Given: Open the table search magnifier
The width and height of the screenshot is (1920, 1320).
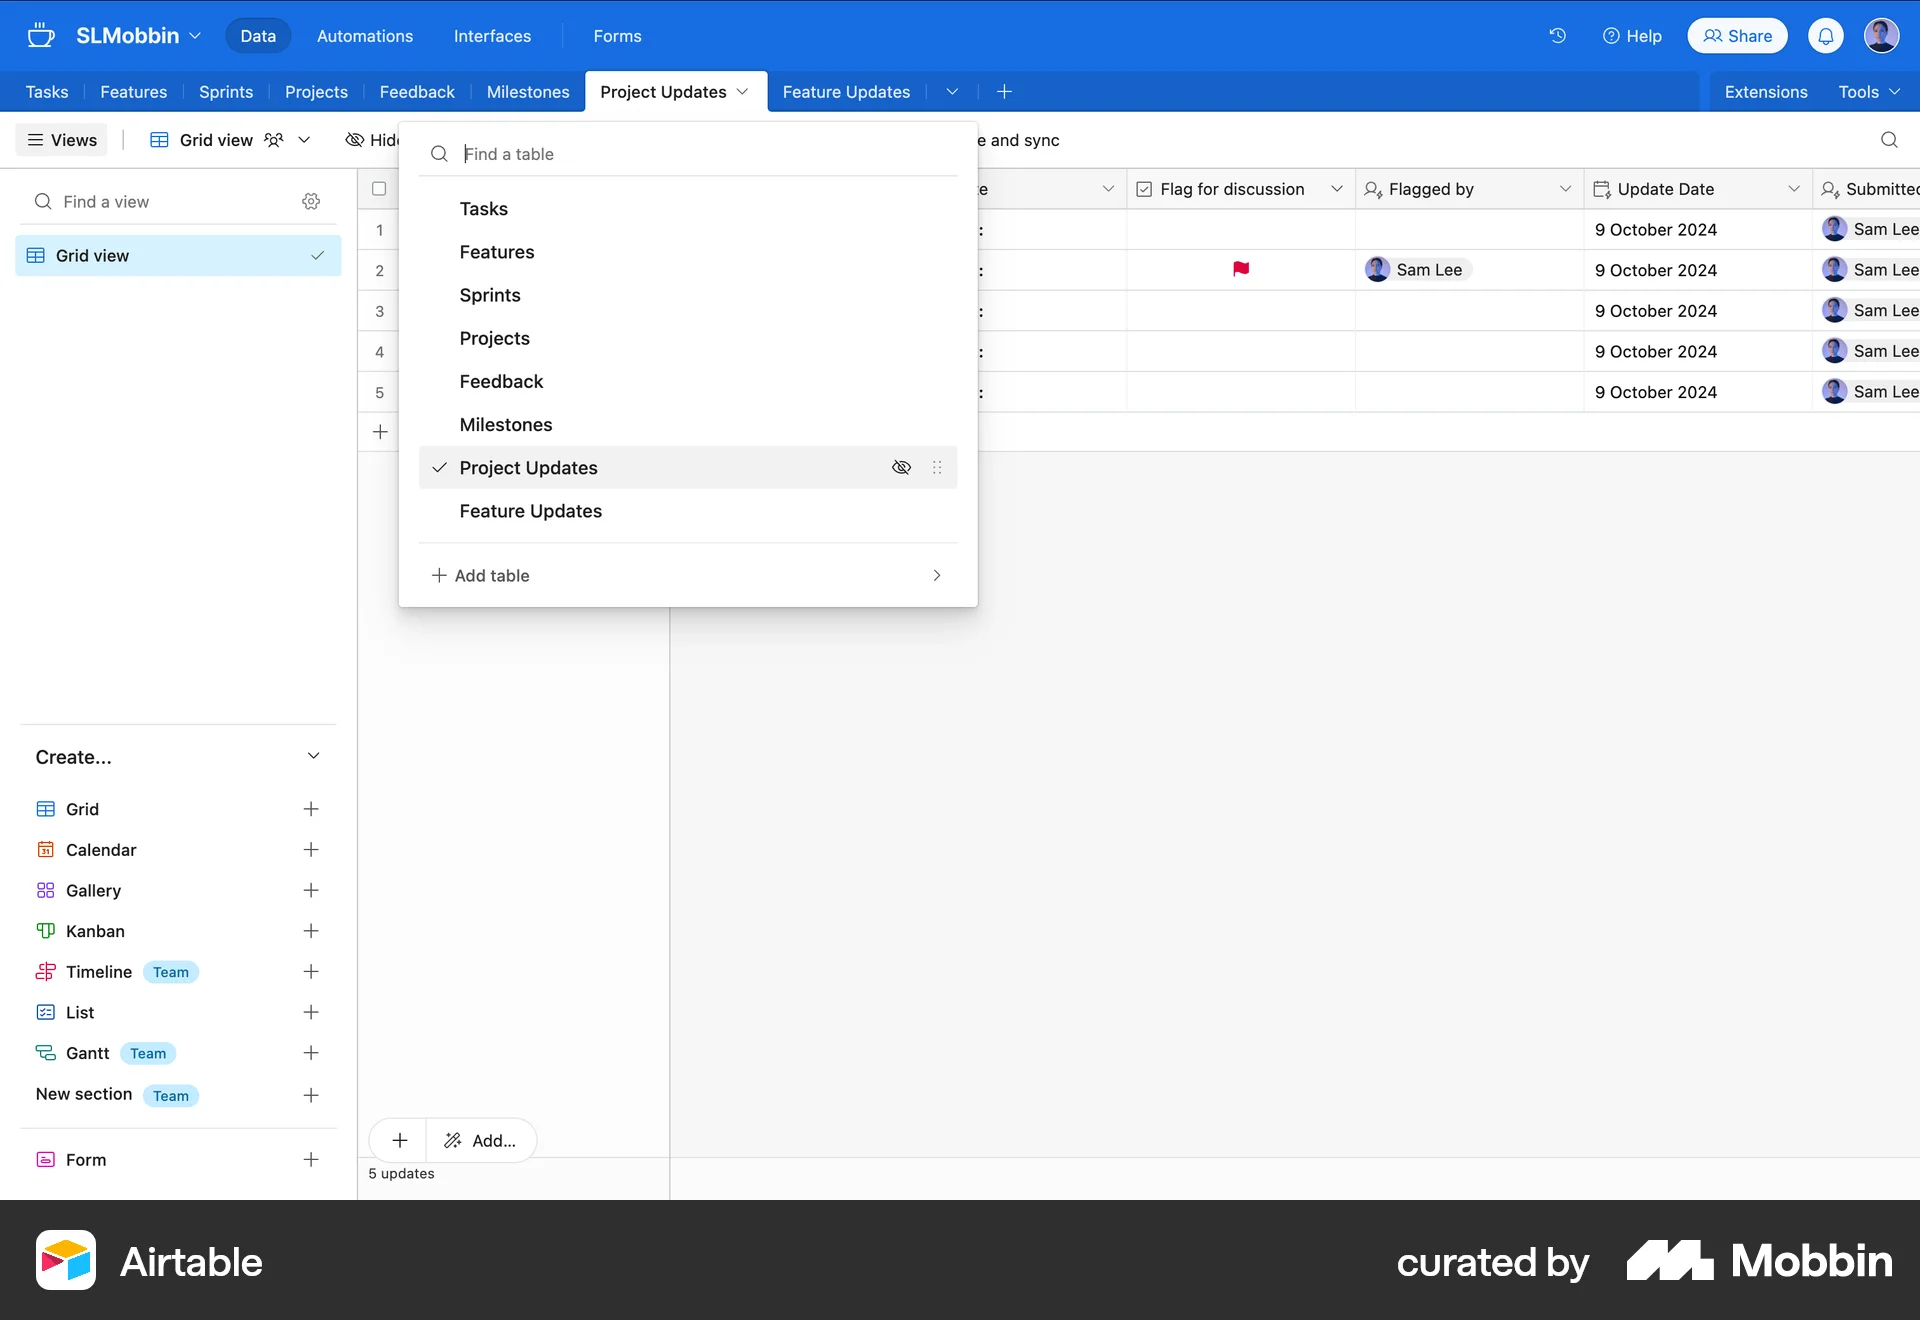Looking at the screenshot, I should tap(1889, 140).
